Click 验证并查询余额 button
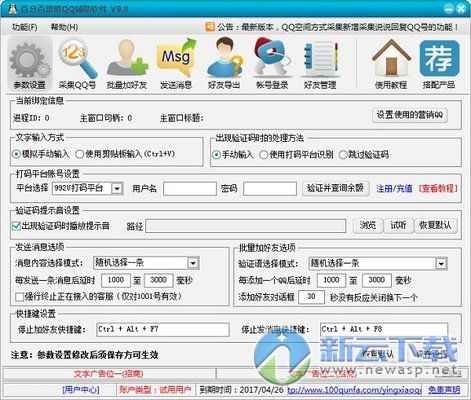This screenshot has width=471, height=400. coord(335,188)
